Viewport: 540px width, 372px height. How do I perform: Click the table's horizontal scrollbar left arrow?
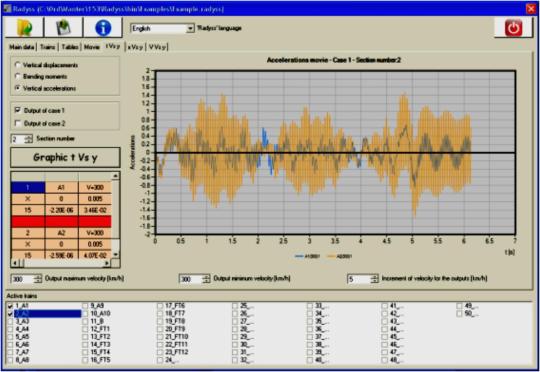[15, 263]
